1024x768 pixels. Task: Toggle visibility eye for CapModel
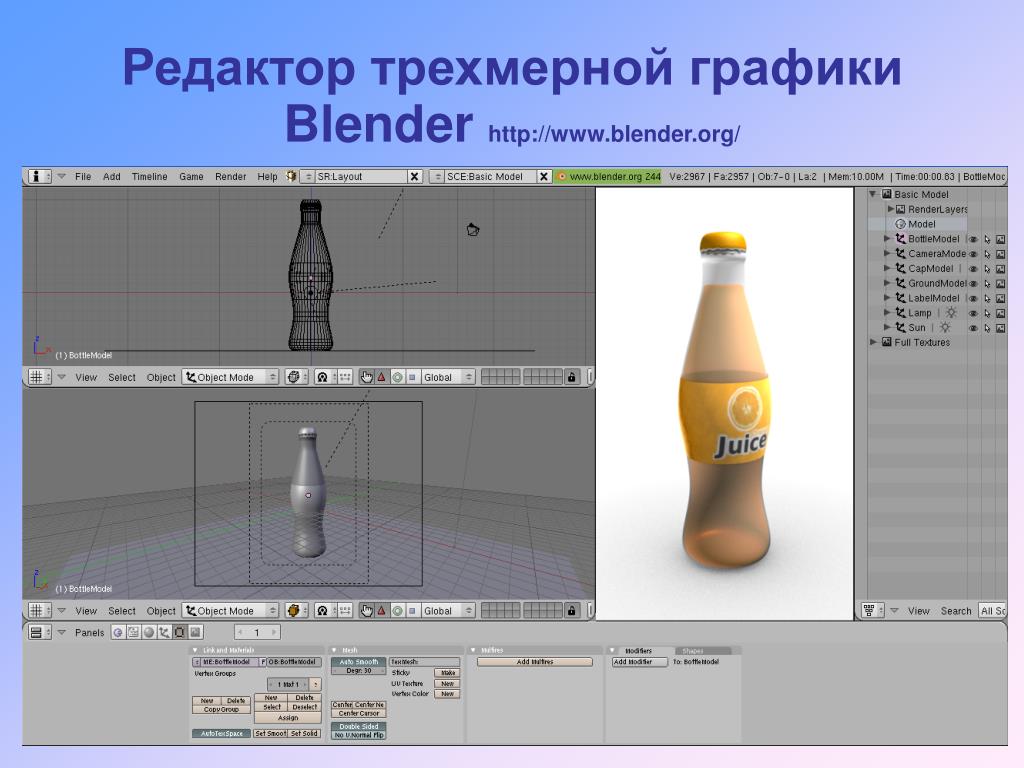coord(973,269)
